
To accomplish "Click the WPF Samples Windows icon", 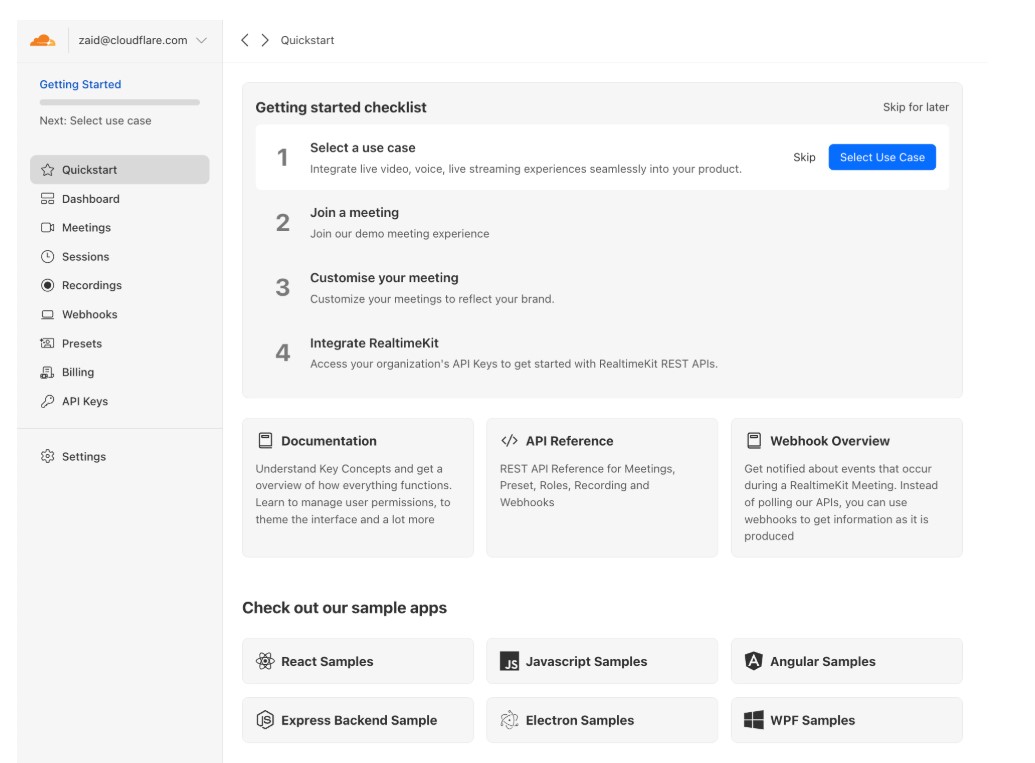I will click(754, 721).
